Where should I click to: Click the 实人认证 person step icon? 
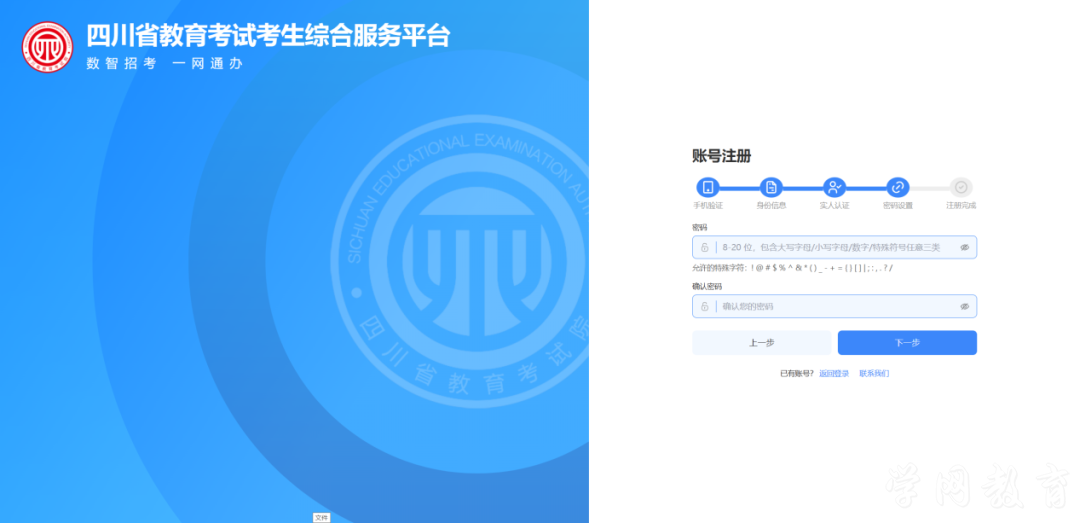pyautogui.click(x=834, y=187)
